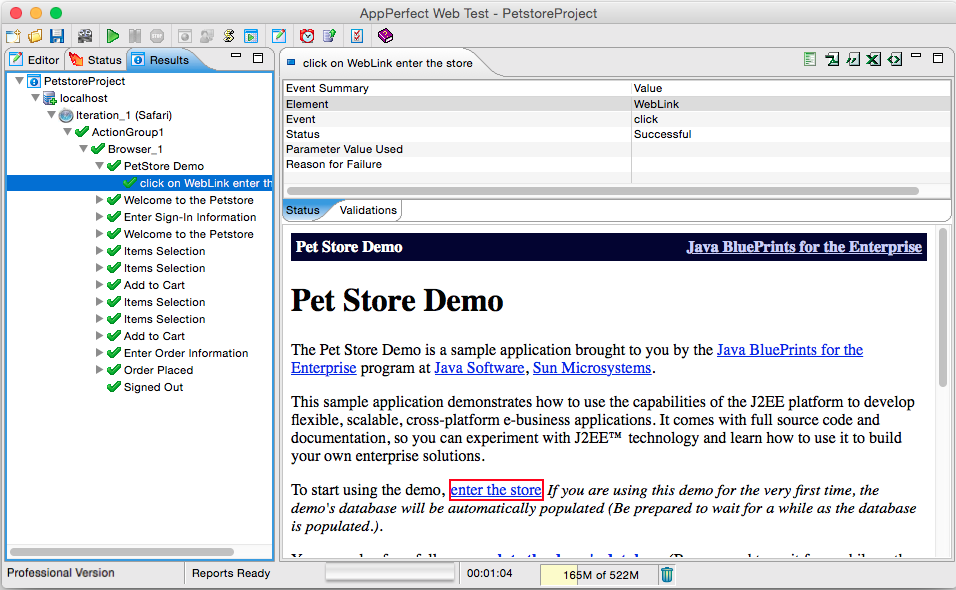Image resolution: width=956 pixels, height=590 pixels.
Task: Open help with the purple book icon
Action: click(385, 36)
